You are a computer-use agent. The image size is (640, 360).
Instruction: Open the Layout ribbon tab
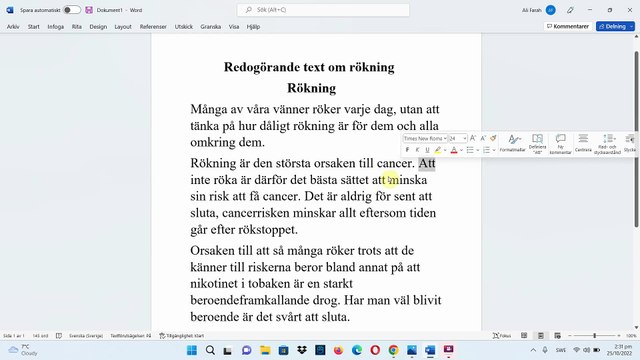(x=123, y=27)
